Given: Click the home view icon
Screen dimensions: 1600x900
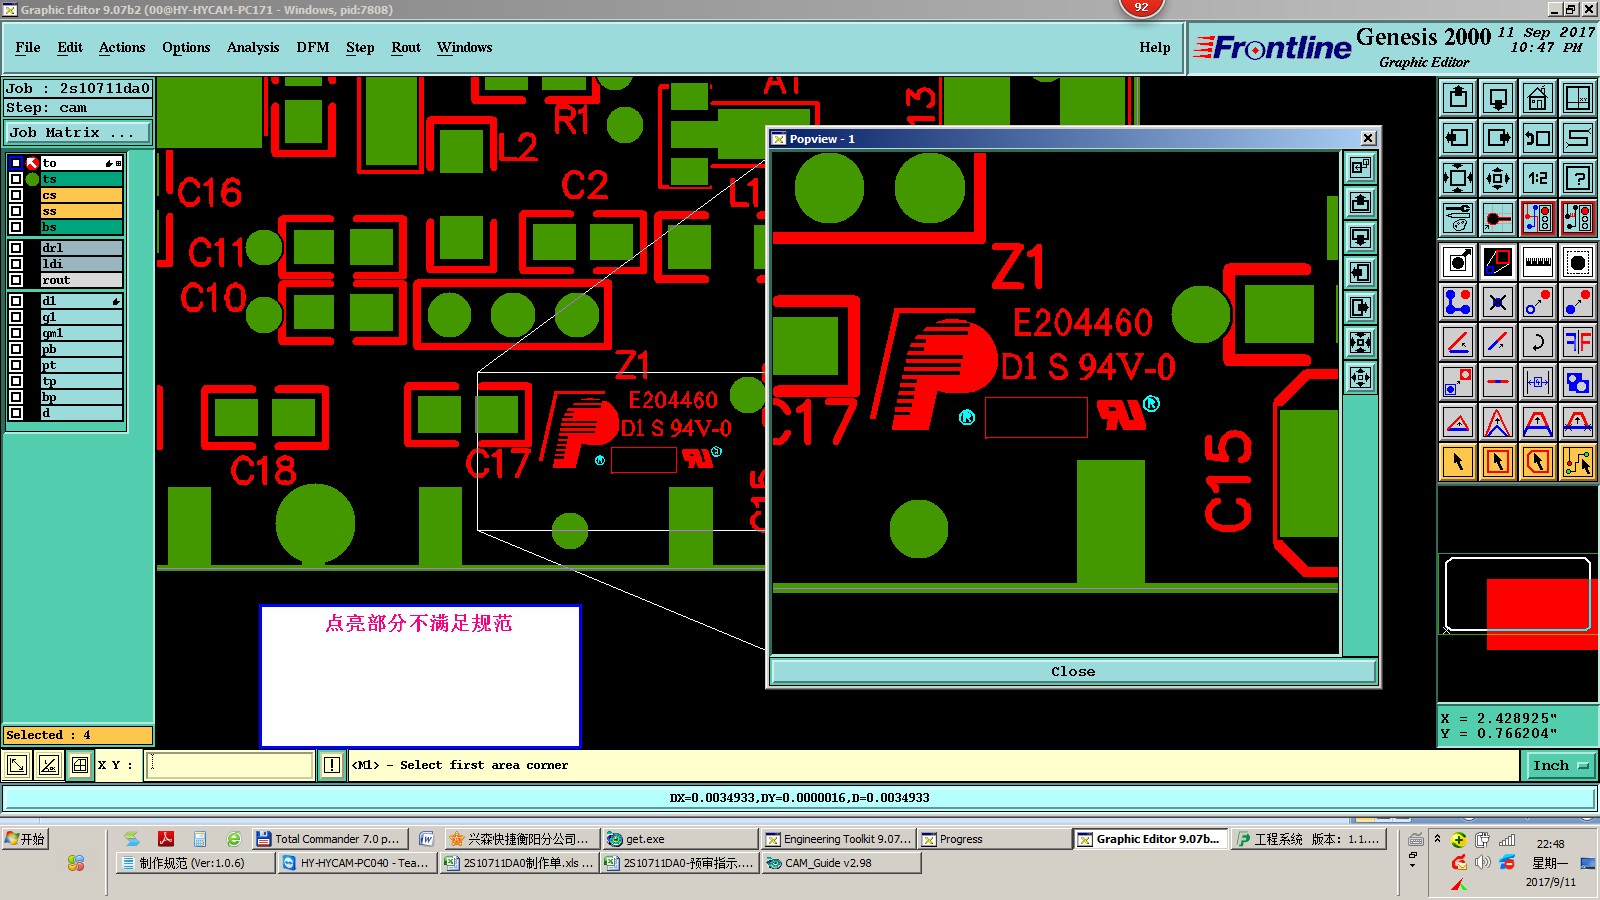Looking at the screenshot, I should 1538,98.
